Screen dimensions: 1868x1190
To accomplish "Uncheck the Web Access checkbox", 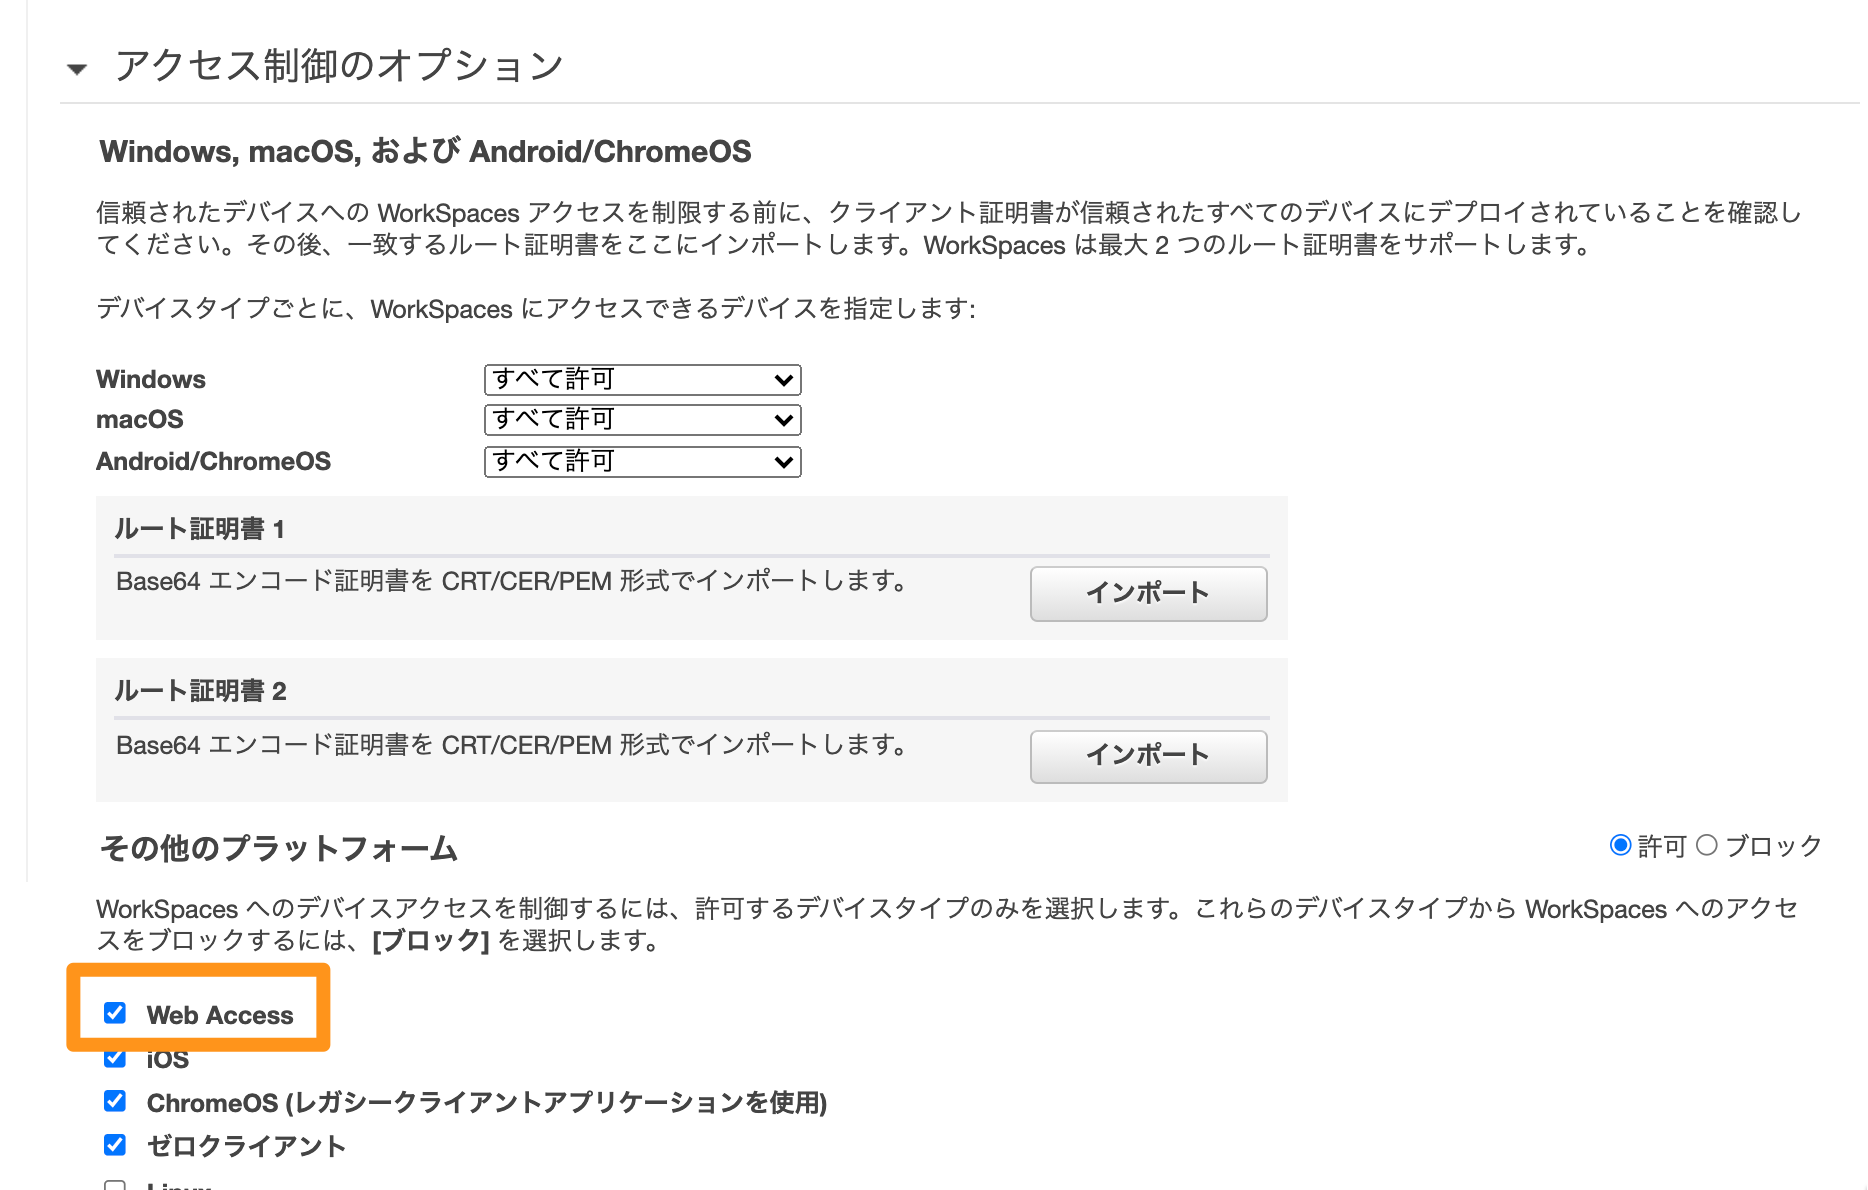I will pyautogui.click(x=115, y=1013).
